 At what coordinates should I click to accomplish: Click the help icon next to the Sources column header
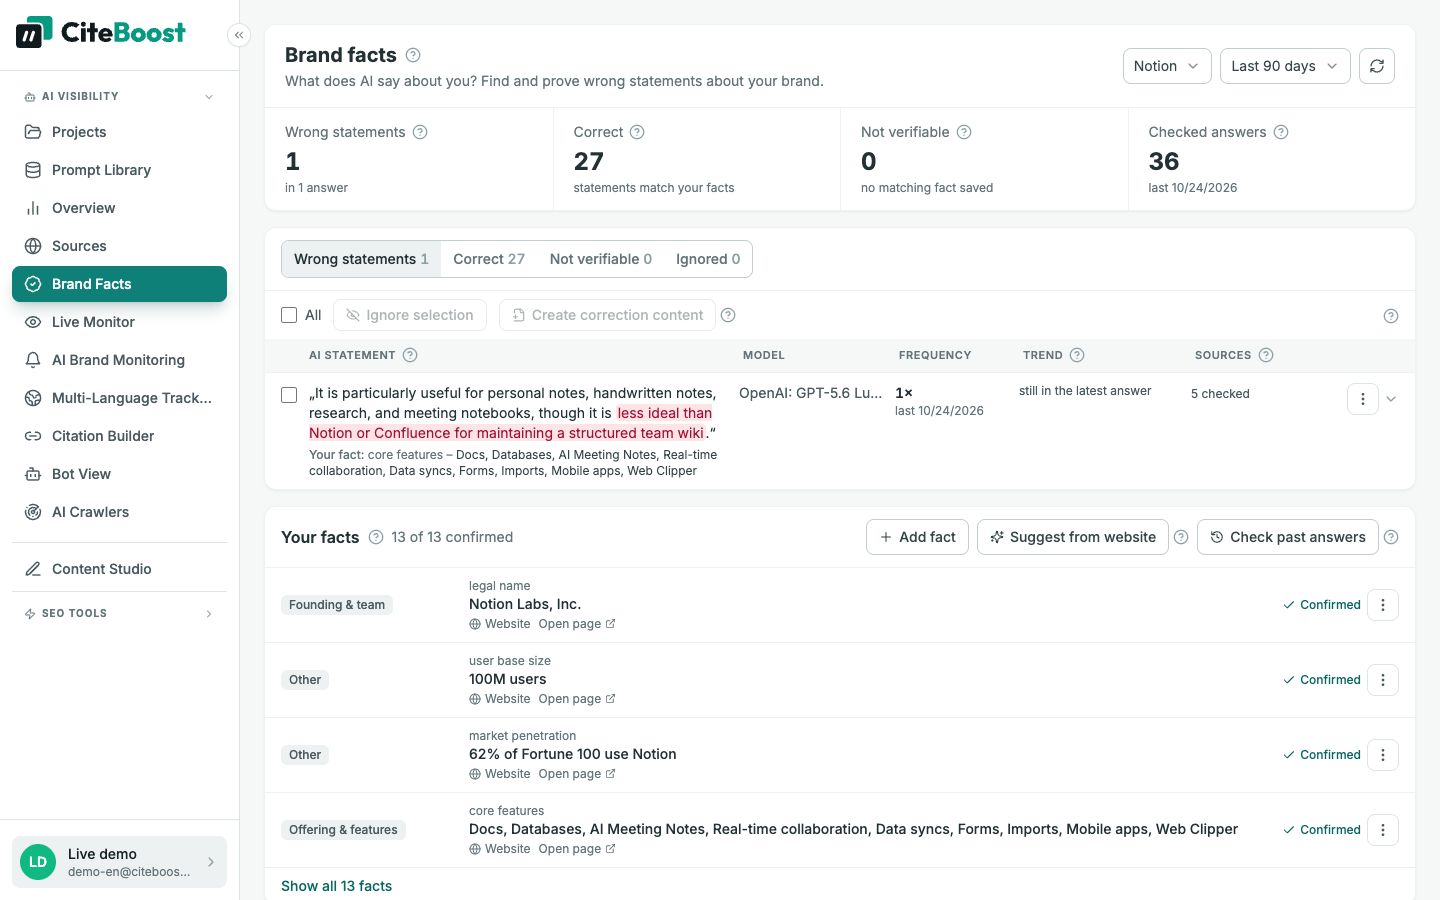click(1266, 355)
